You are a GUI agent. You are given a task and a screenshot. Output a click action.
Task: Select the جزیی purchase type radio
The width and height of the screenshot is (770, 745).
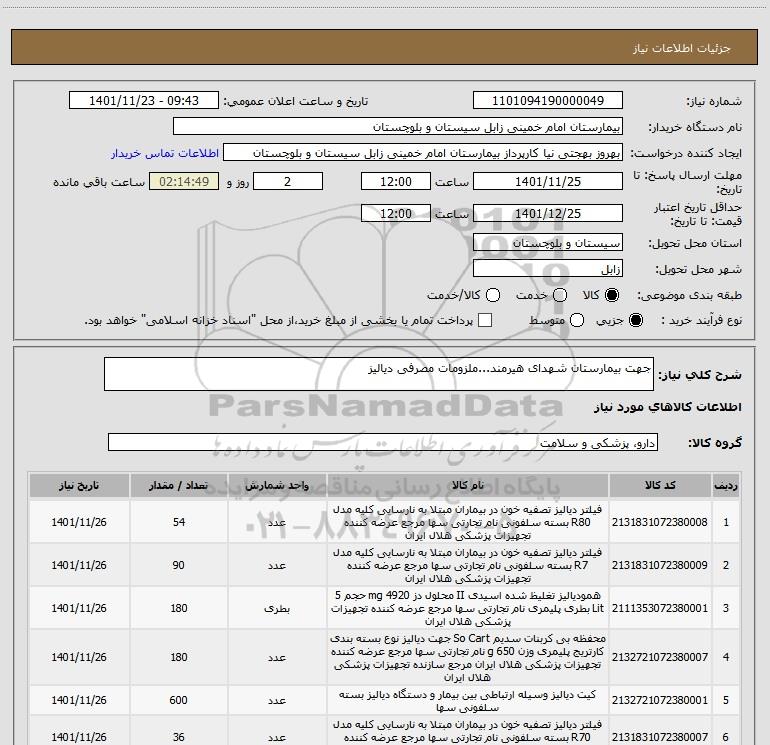click(635, 320)
